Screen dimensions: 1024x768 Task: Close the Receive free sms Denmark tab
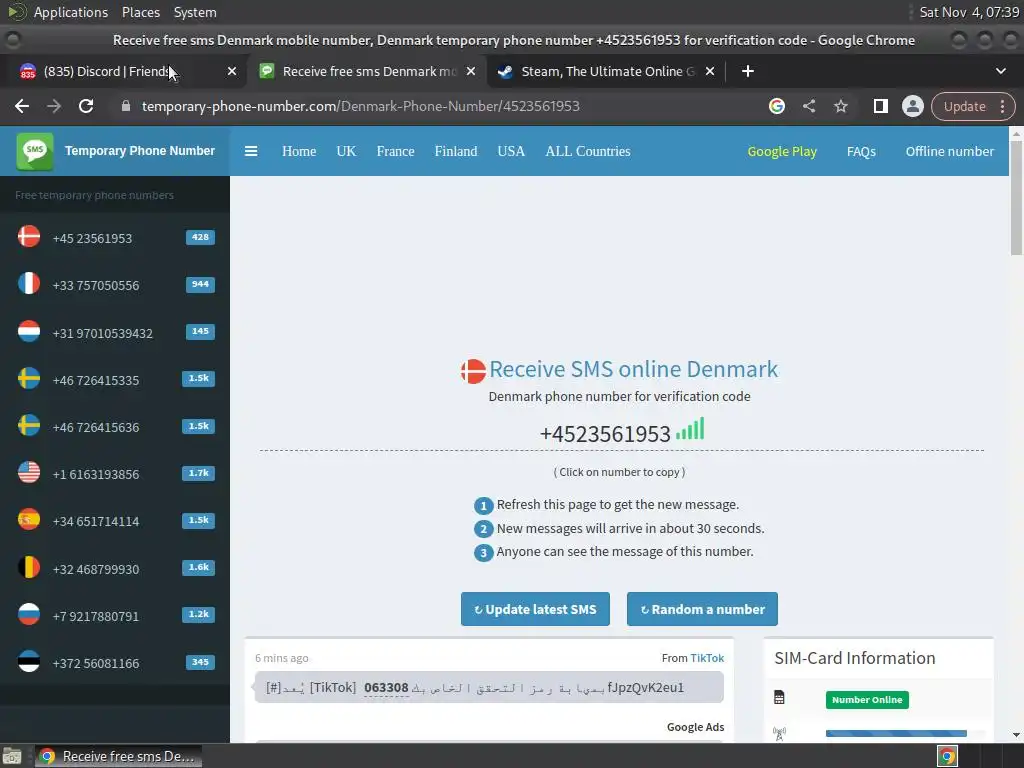[471, 71]
